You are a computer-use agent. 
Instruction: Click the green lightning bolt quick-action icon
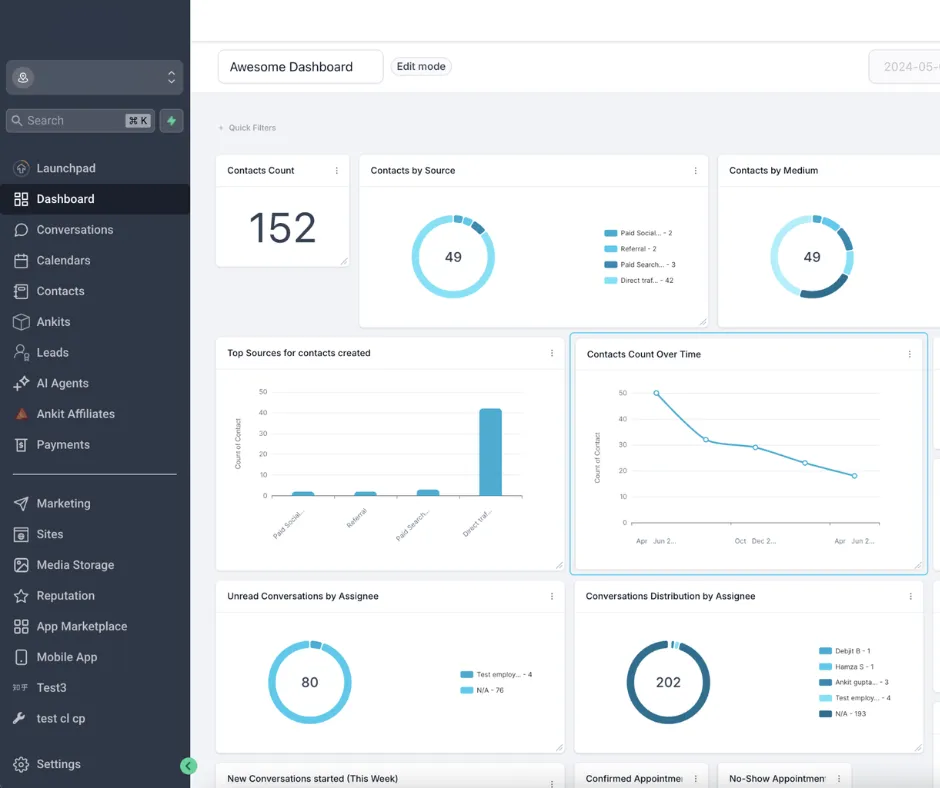click(171, 120)
